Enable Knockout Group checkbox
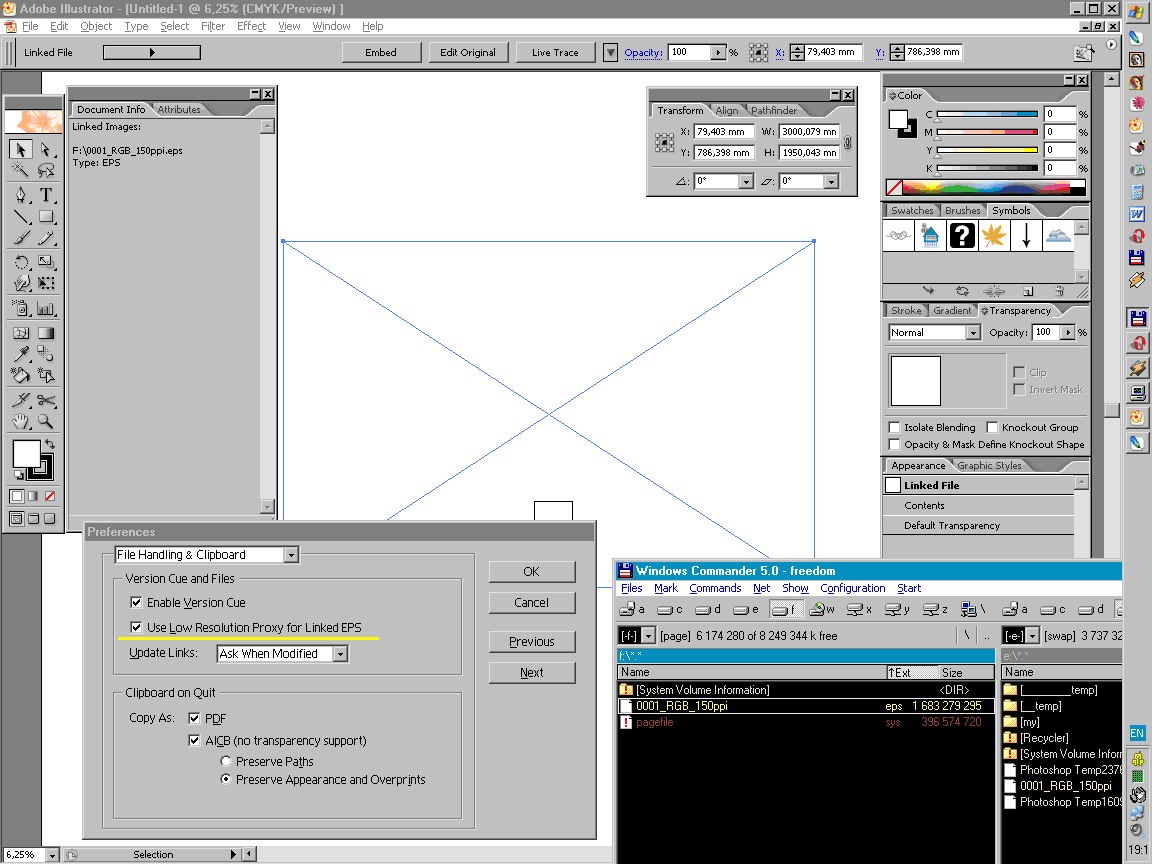The height and width of the screenshot is (864, 1152). [x=992, y=428]
